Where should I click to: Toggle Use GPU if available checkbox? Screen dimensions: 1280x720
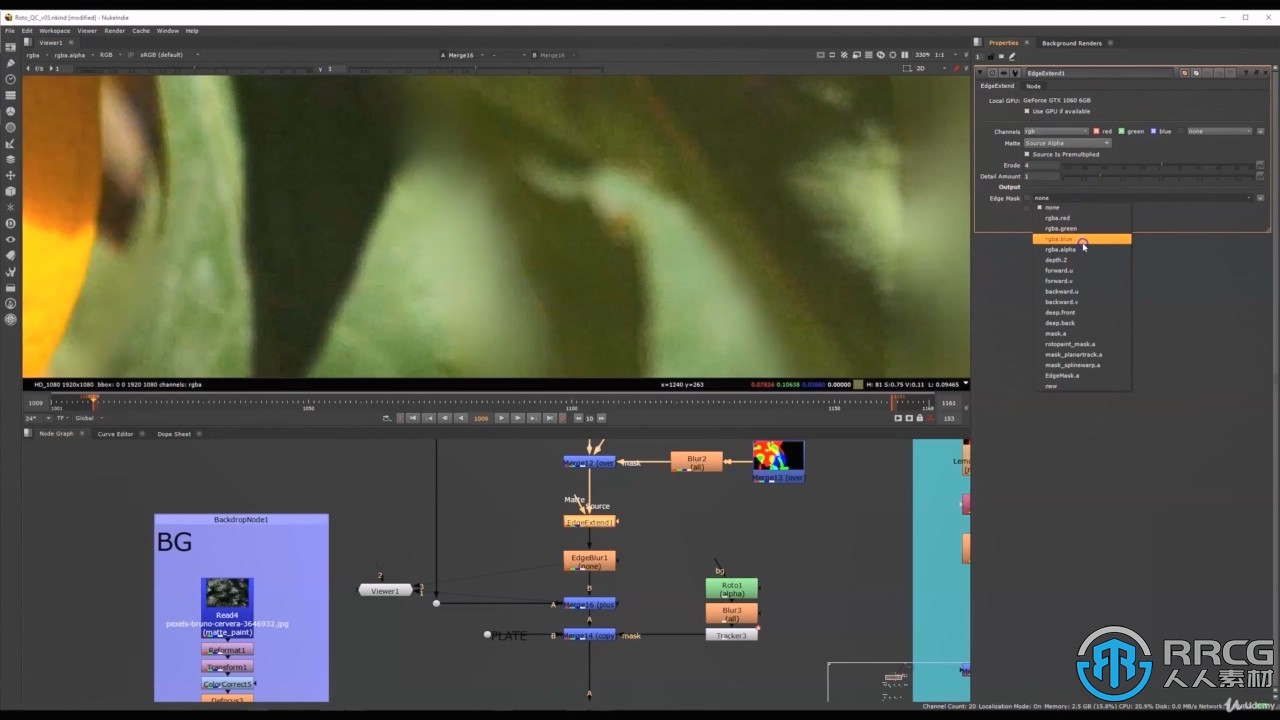pos(1027,111)
